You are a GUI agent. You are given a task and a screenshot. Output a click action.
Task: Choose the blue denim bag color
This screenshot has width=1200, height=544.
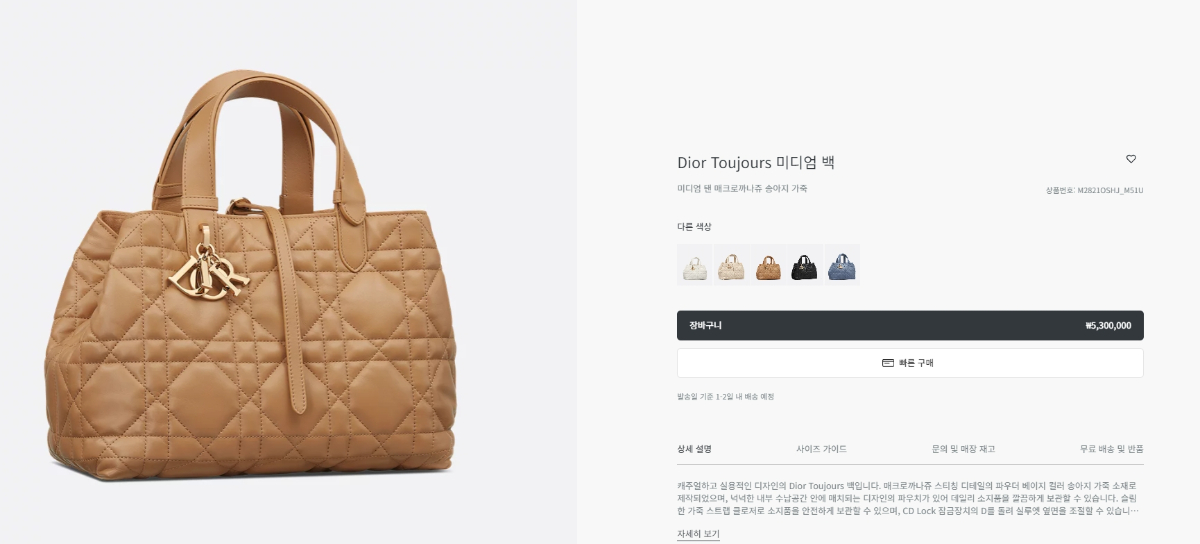point(842,265)
